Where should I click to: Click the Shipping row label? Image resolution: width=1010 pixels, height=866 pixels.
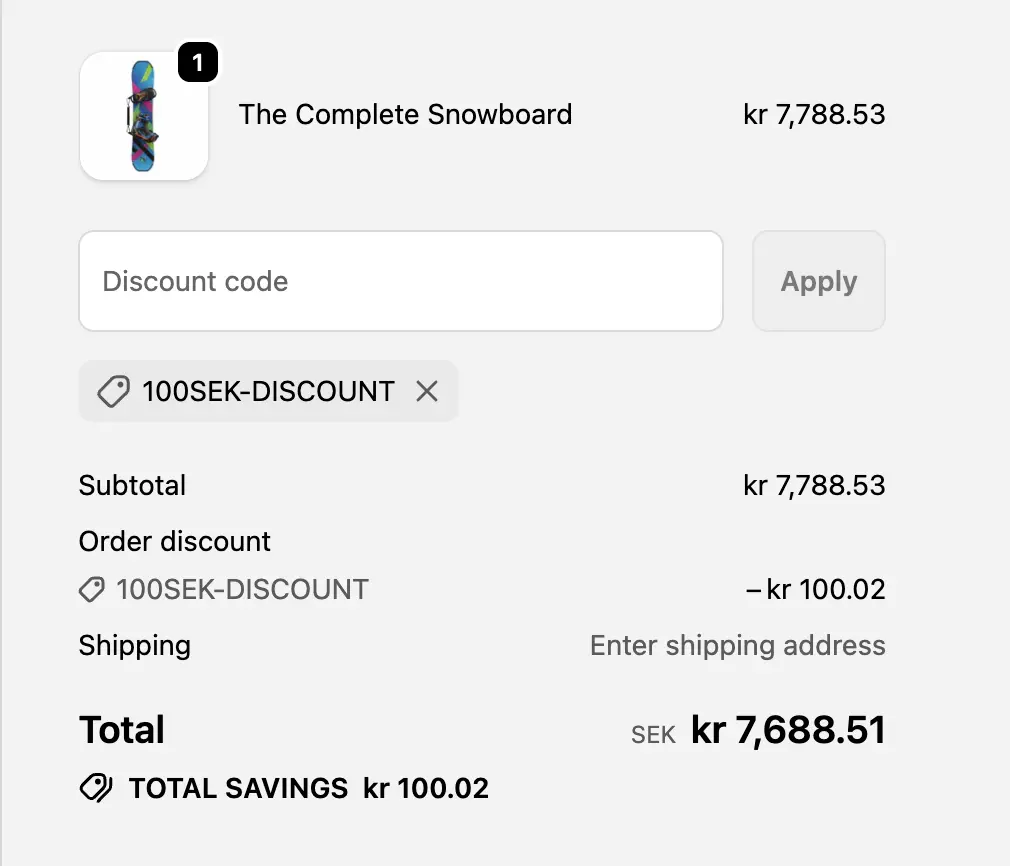(x=134, y=645)
